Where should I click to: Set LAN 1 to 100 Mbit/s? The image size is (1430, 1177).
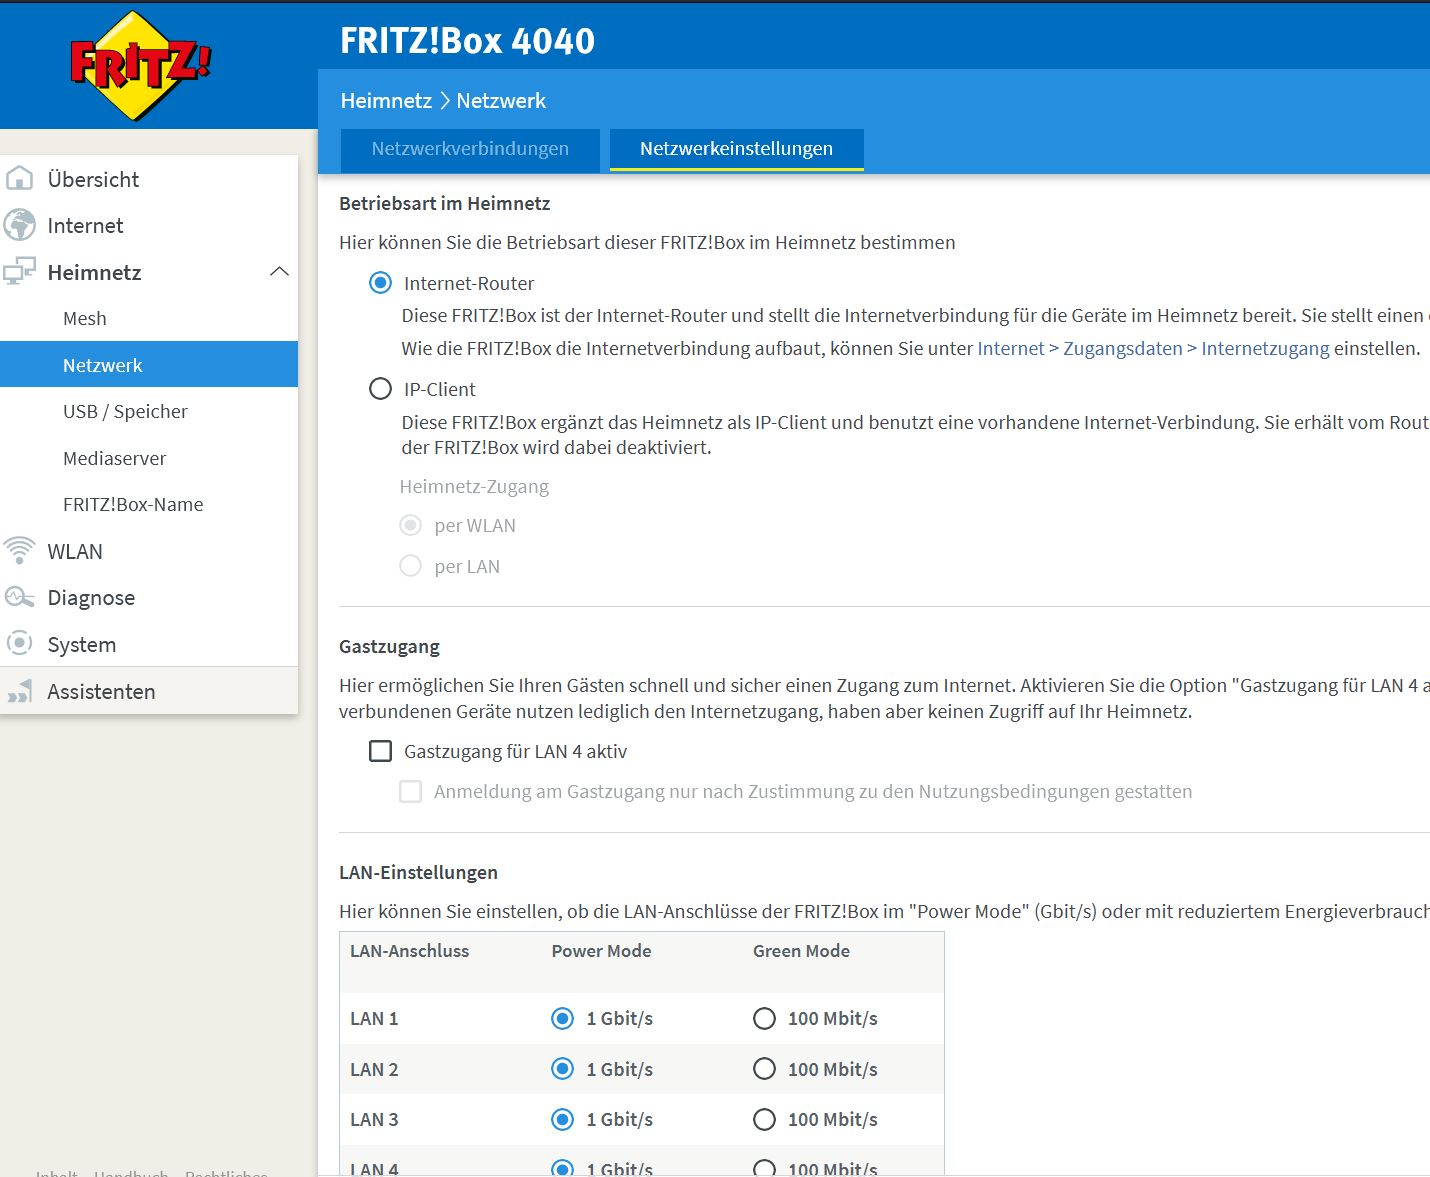[764, 1018]
